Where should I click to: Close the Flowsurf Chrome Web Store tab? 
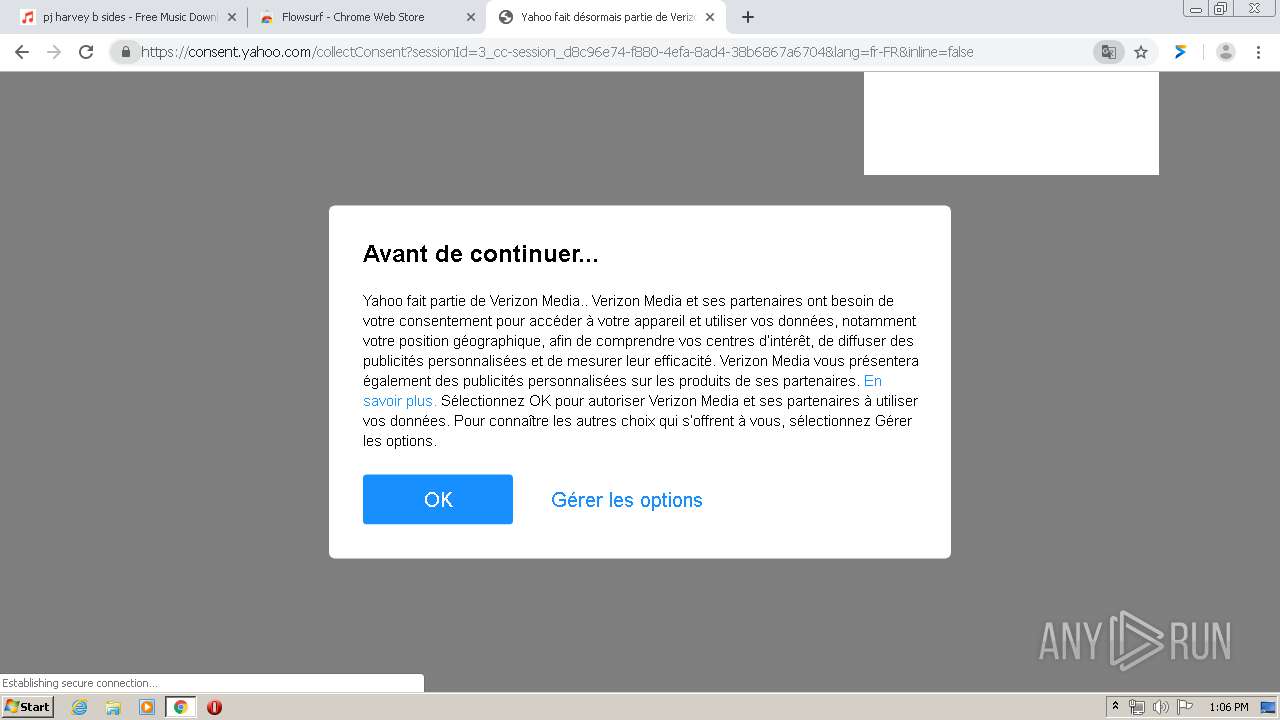click(x=471, y=17)
